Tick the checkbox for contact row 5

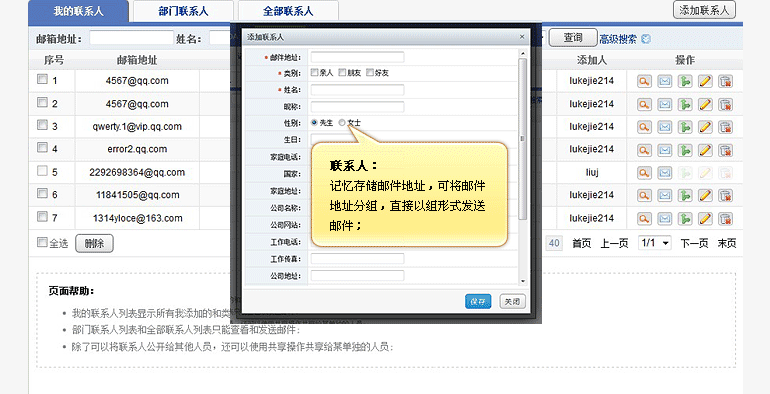[x=43, y=170]
